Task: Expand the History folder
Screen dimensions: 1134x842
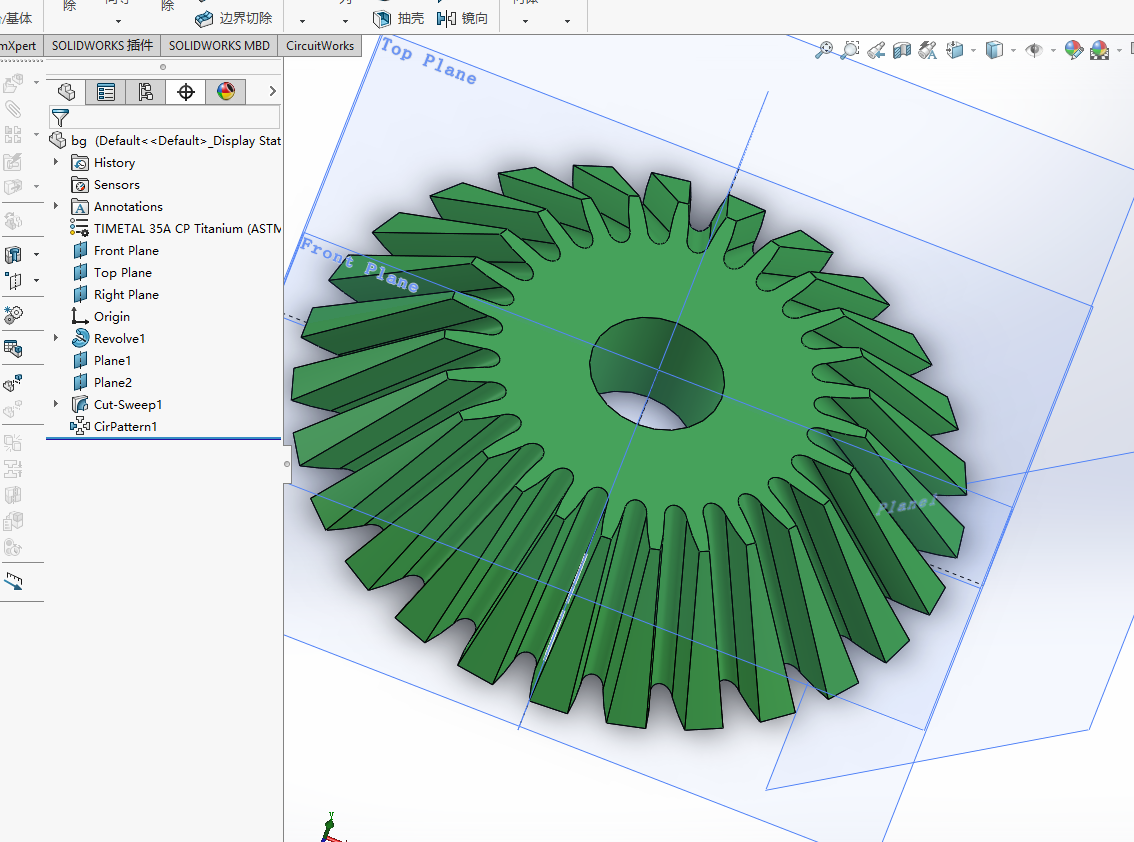Action: tap(56, 163)
